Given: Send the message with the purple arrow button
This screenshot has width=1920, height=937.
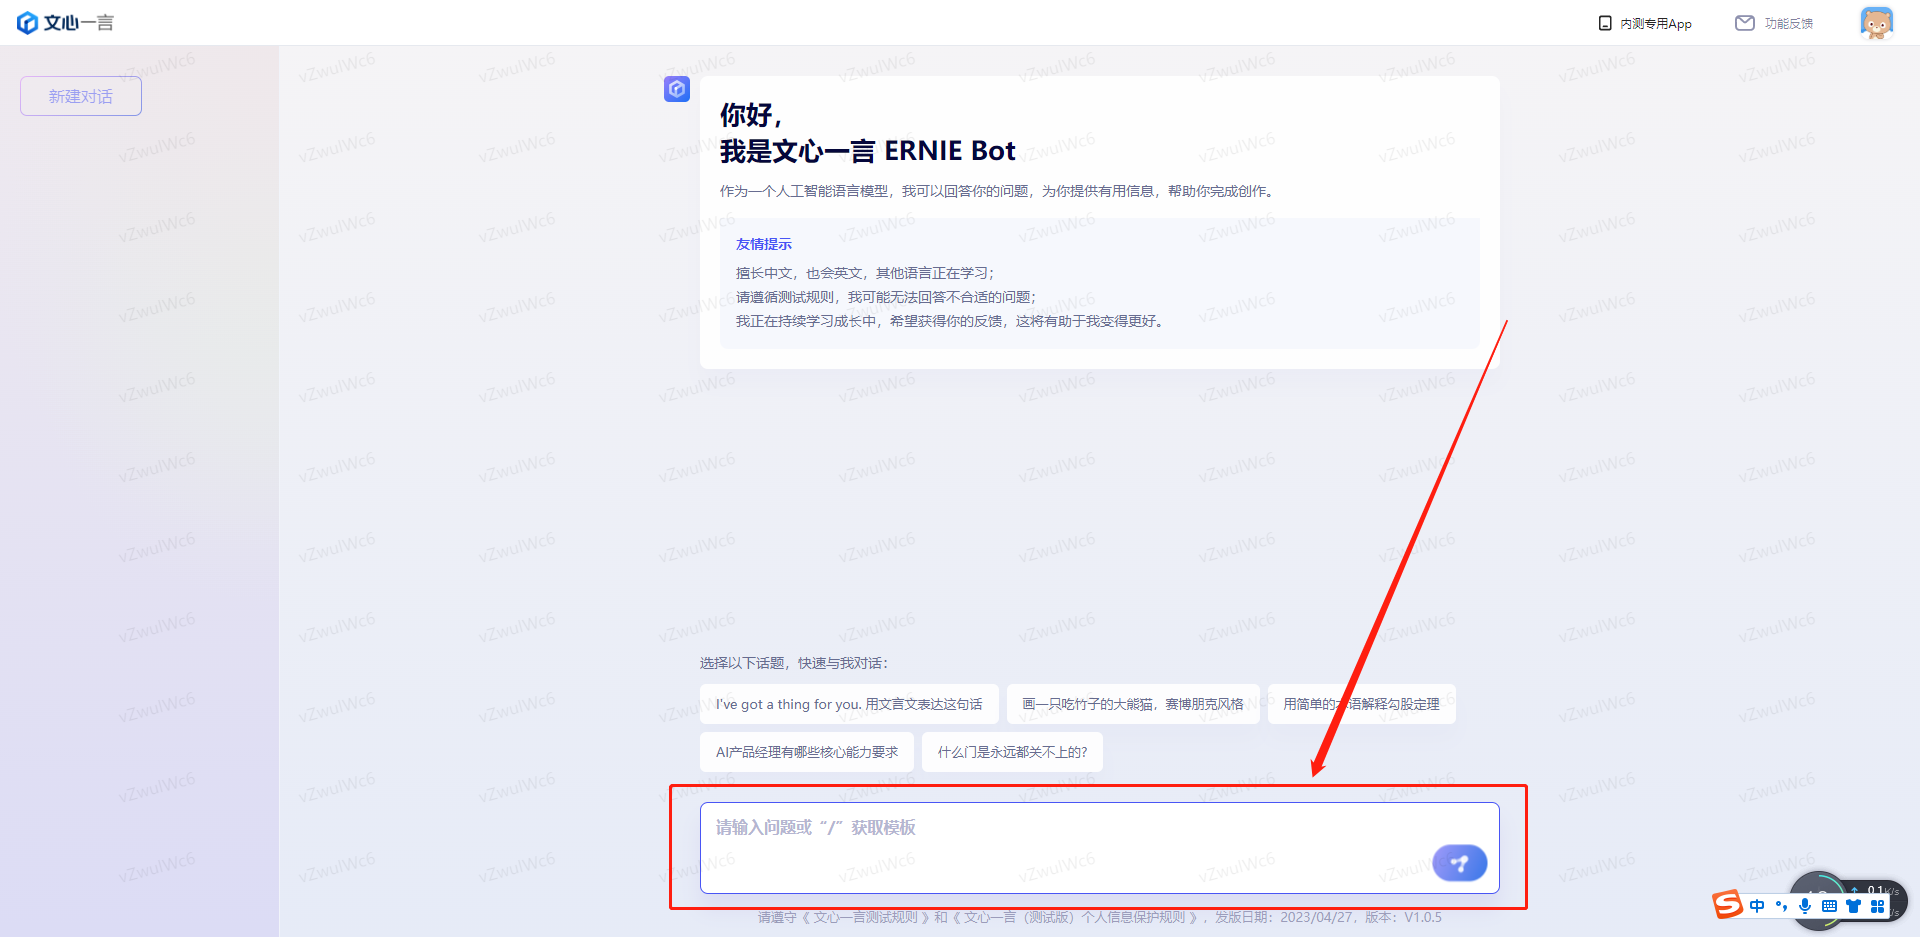Looking at the screenshot, I should [1459, 862].
